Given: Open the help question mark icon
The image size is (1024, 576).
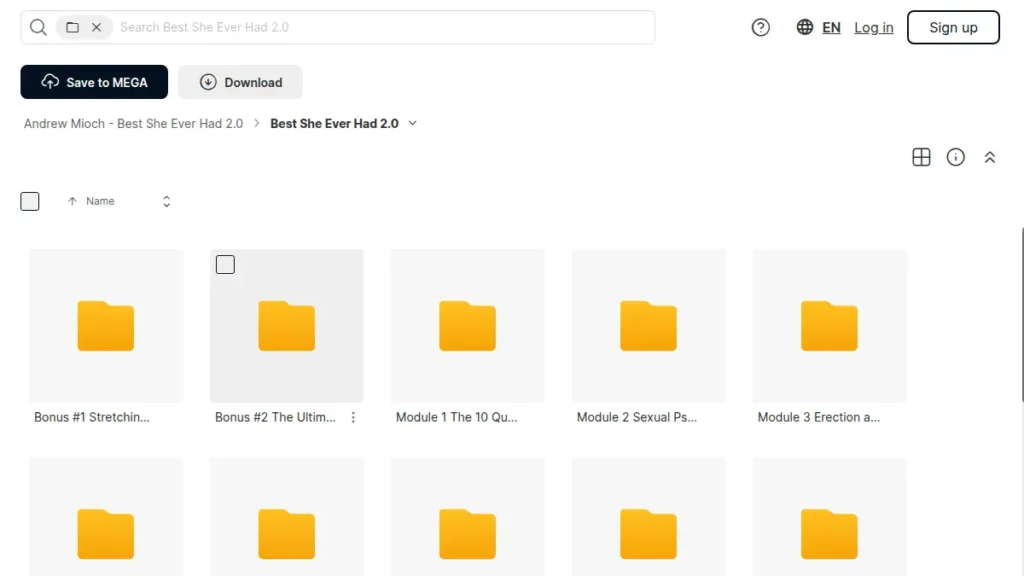Looking at the screenshot, I should pos(760,27).
